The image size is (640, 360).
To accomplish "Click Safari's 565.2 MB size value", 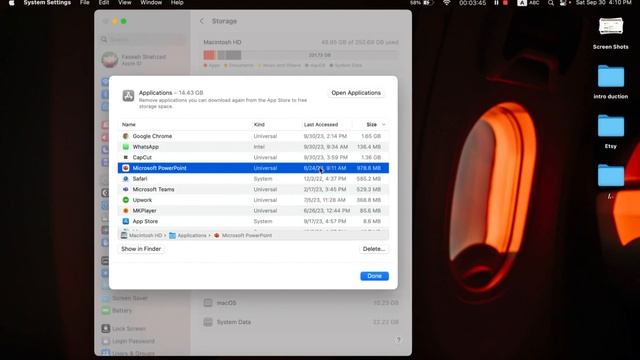I will (x=369, y=179).
